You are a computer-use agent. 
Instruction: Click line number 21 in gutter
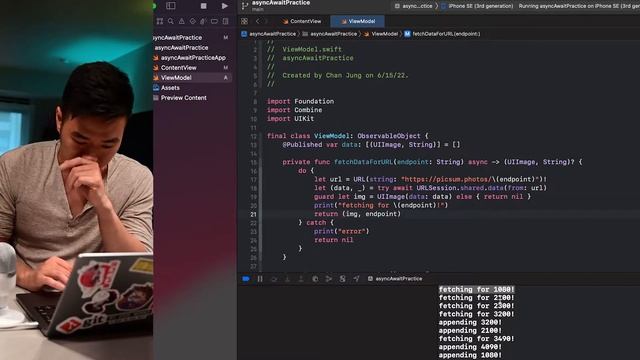point(253,214)
